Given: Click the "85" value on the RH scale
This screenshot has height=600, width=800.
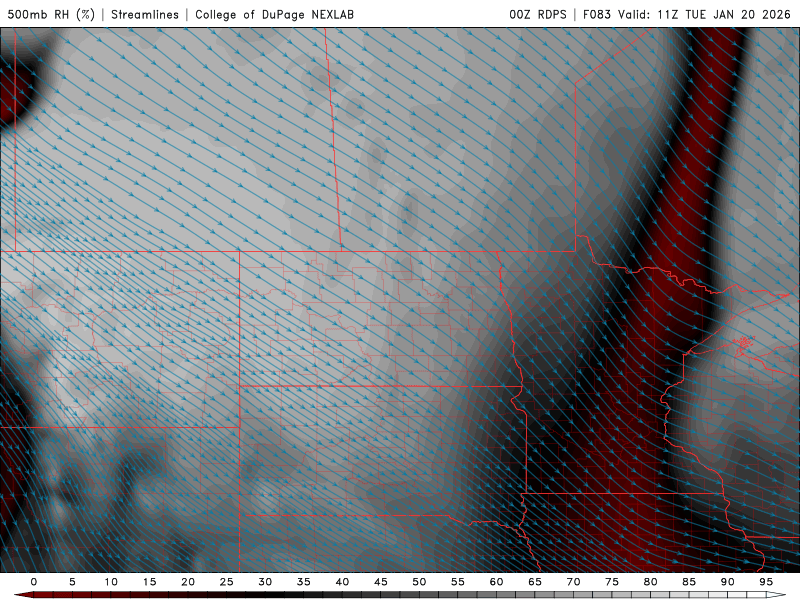Looking at the screenshot, I should pyautogui.click(x=689, y=582).
